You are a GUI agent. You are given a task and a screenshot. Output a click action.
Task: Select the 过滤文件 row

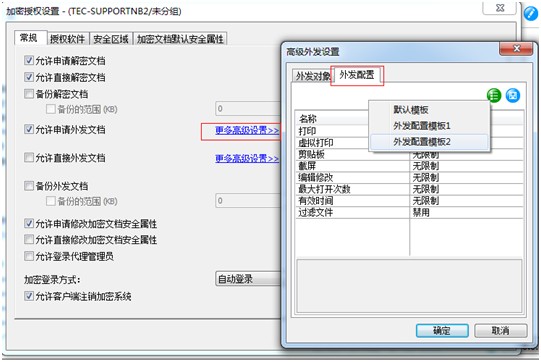tap(409, 212)
